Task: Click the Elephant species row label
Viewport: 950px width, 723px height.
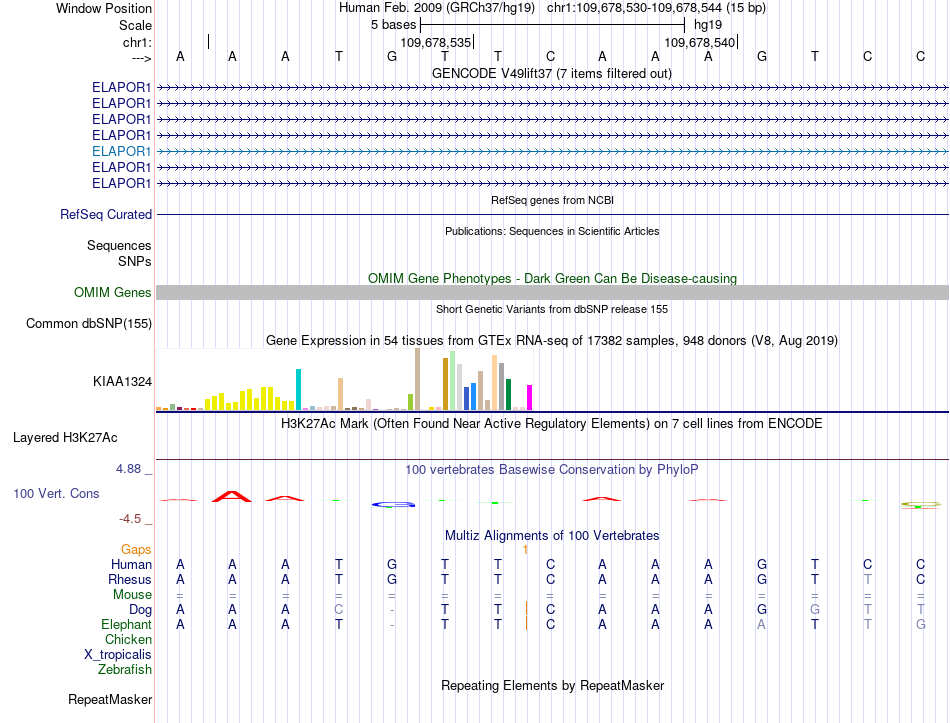Action: (x=126, y=625)
